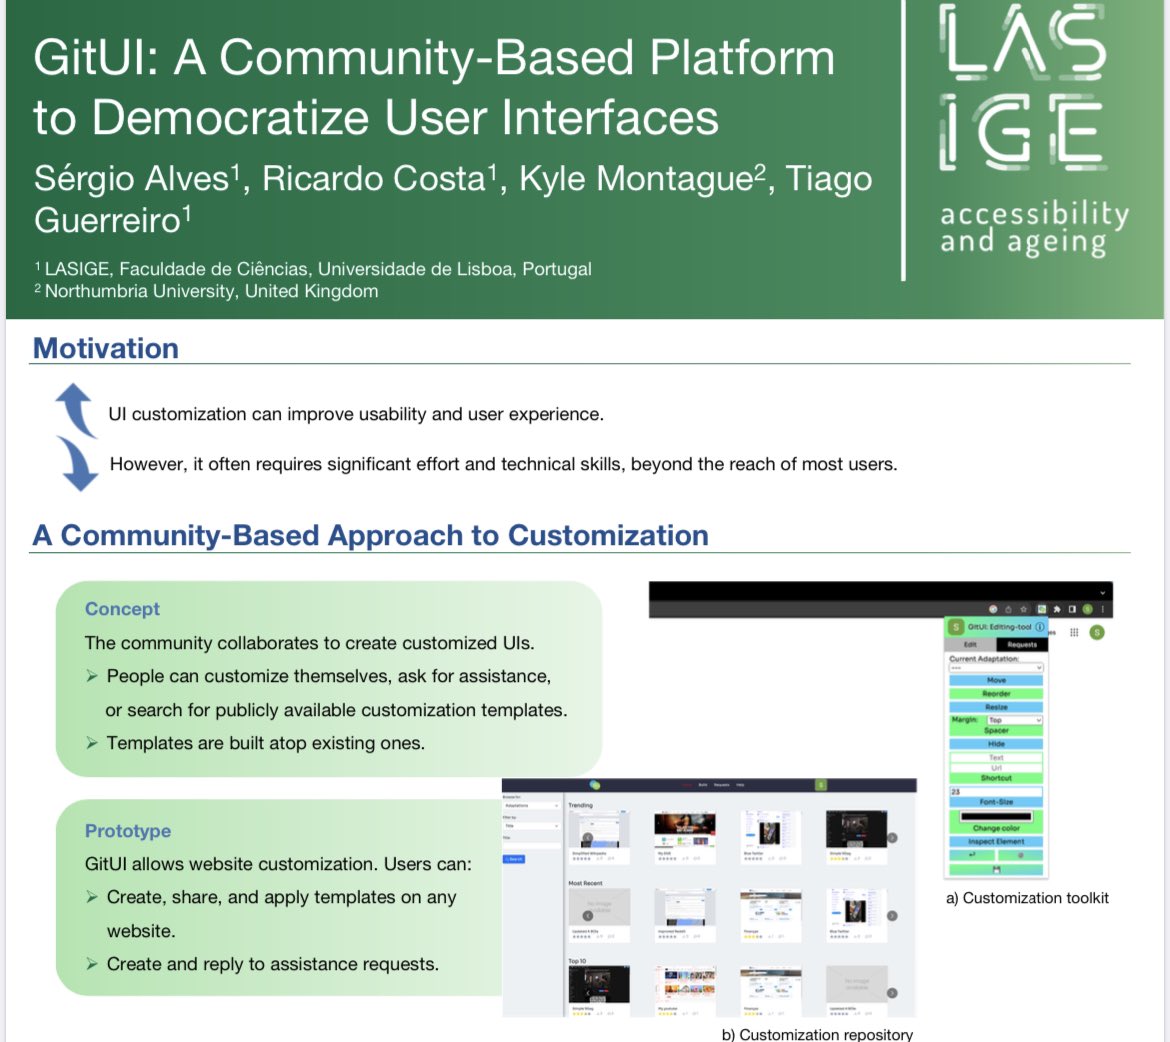Click the Shortcut button
Screen dimensions: 1170x1042
(x=996, y=778)
